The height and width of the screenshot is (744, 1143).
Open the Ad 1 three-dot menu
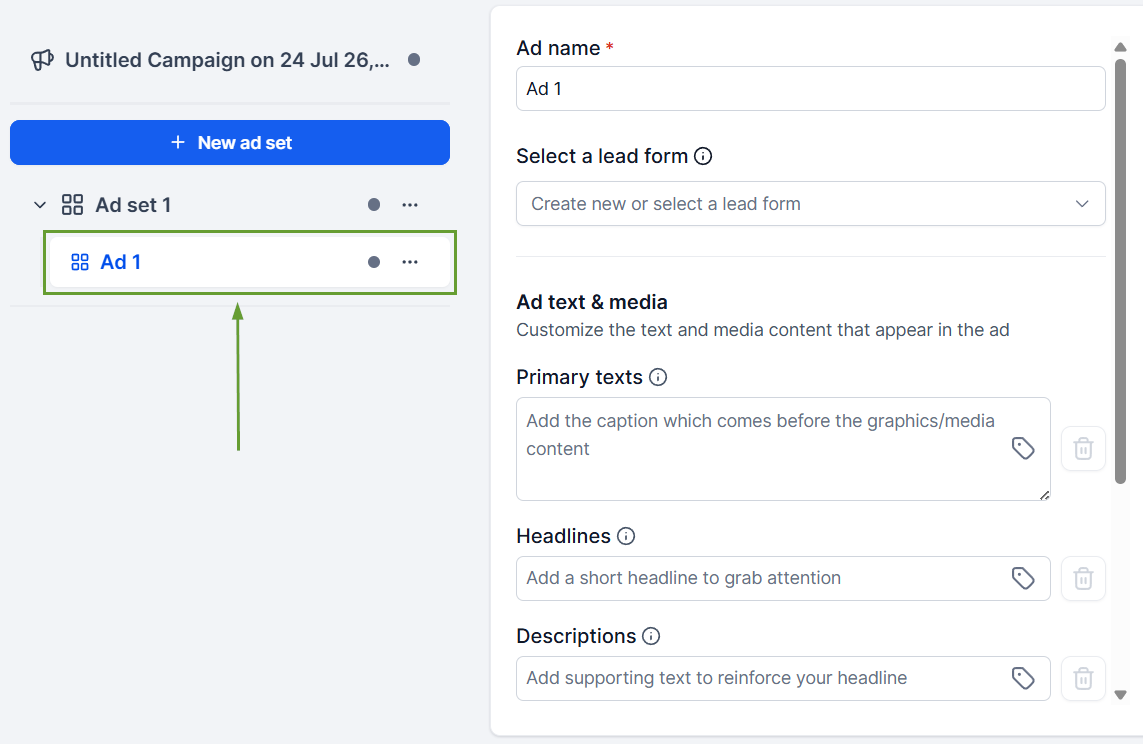pos(410,262)
